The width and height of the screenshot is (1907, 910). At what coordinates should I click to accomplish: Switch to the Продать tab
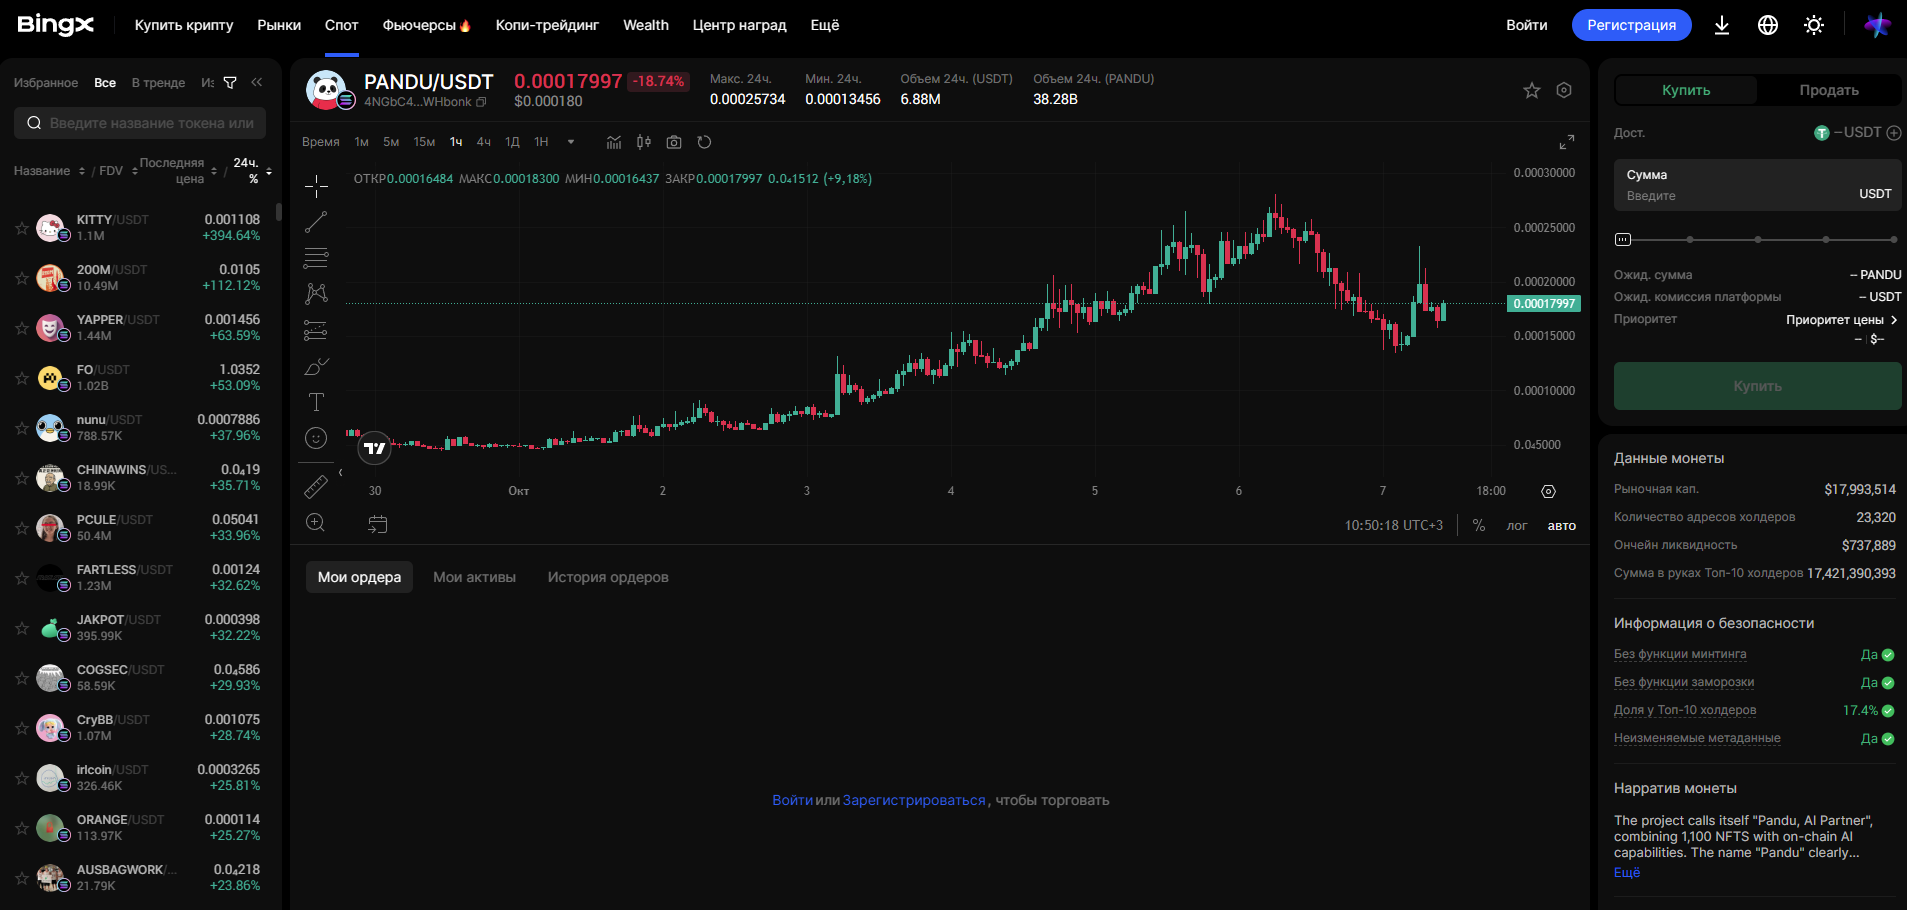click(1828, 90)
